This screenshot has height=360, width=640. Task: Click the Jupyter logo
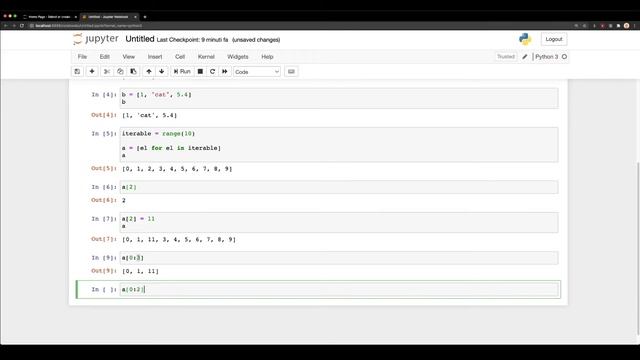96,39
